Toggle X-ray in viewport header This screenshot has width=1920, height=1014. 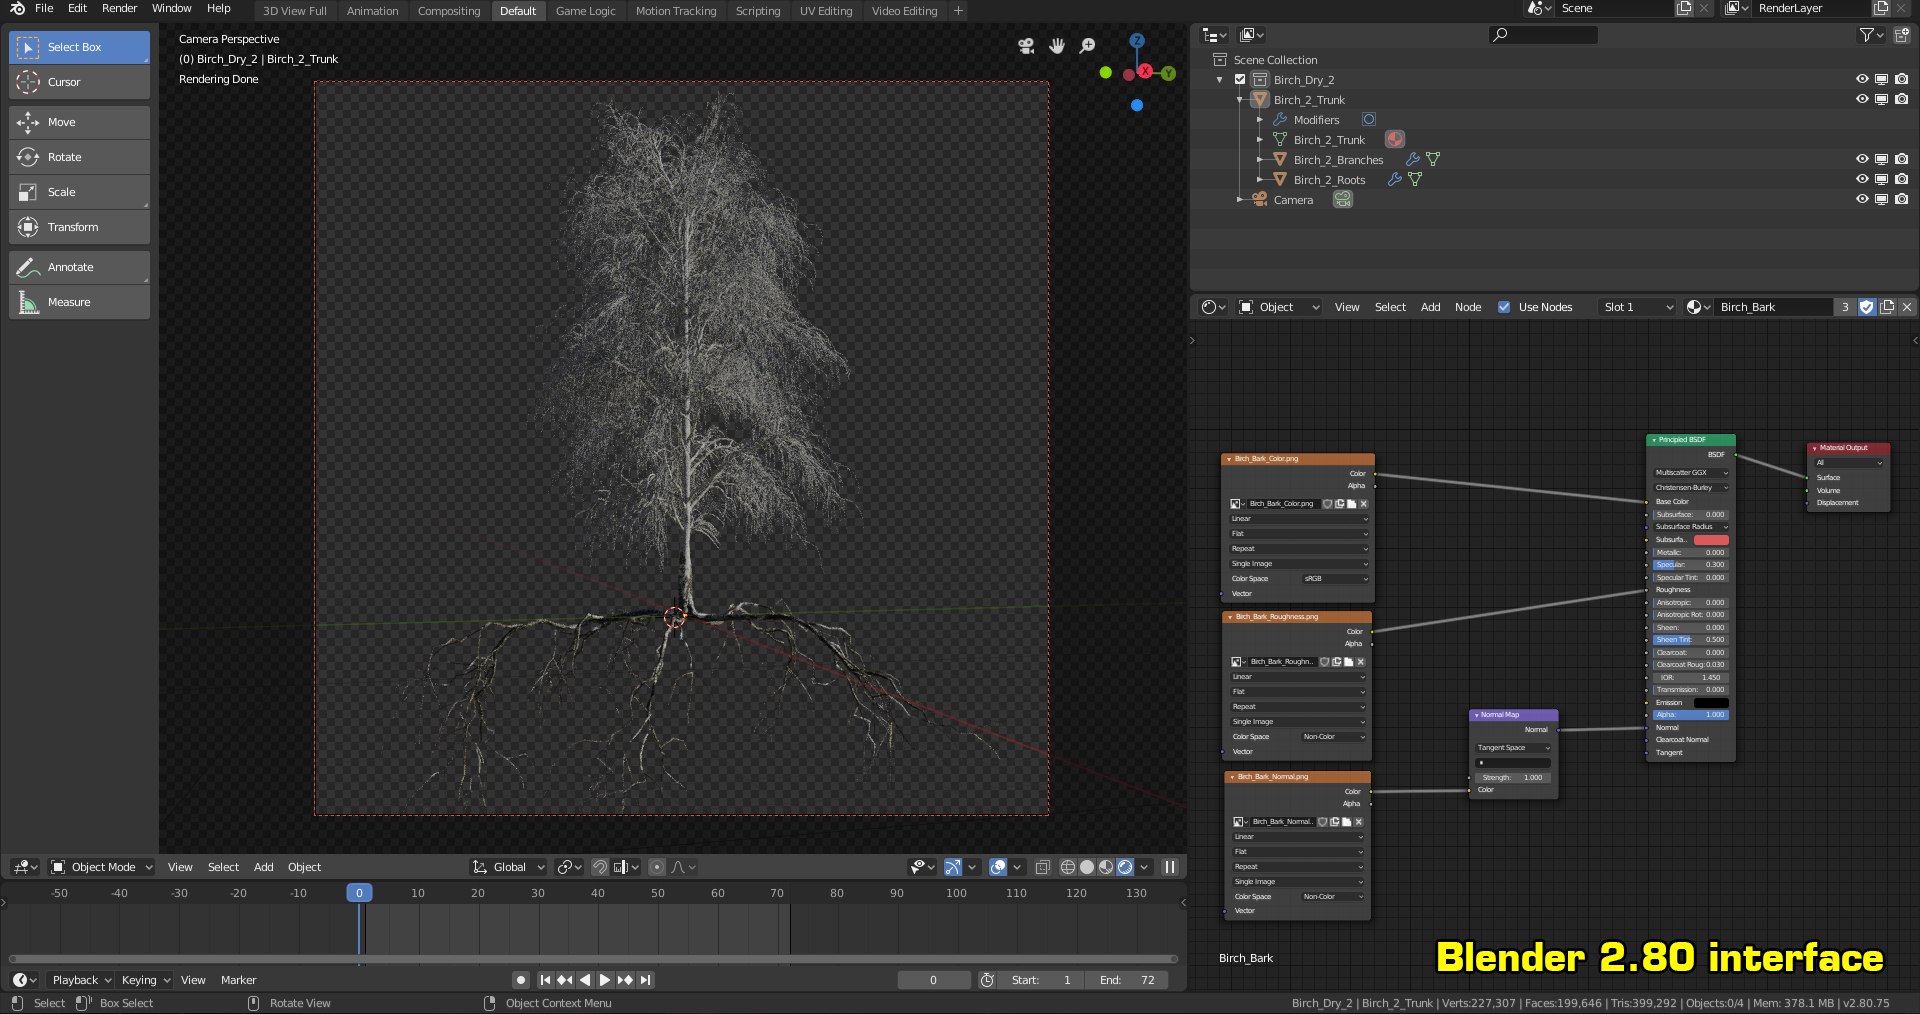pyautogui.click(x=1042, y=867)
